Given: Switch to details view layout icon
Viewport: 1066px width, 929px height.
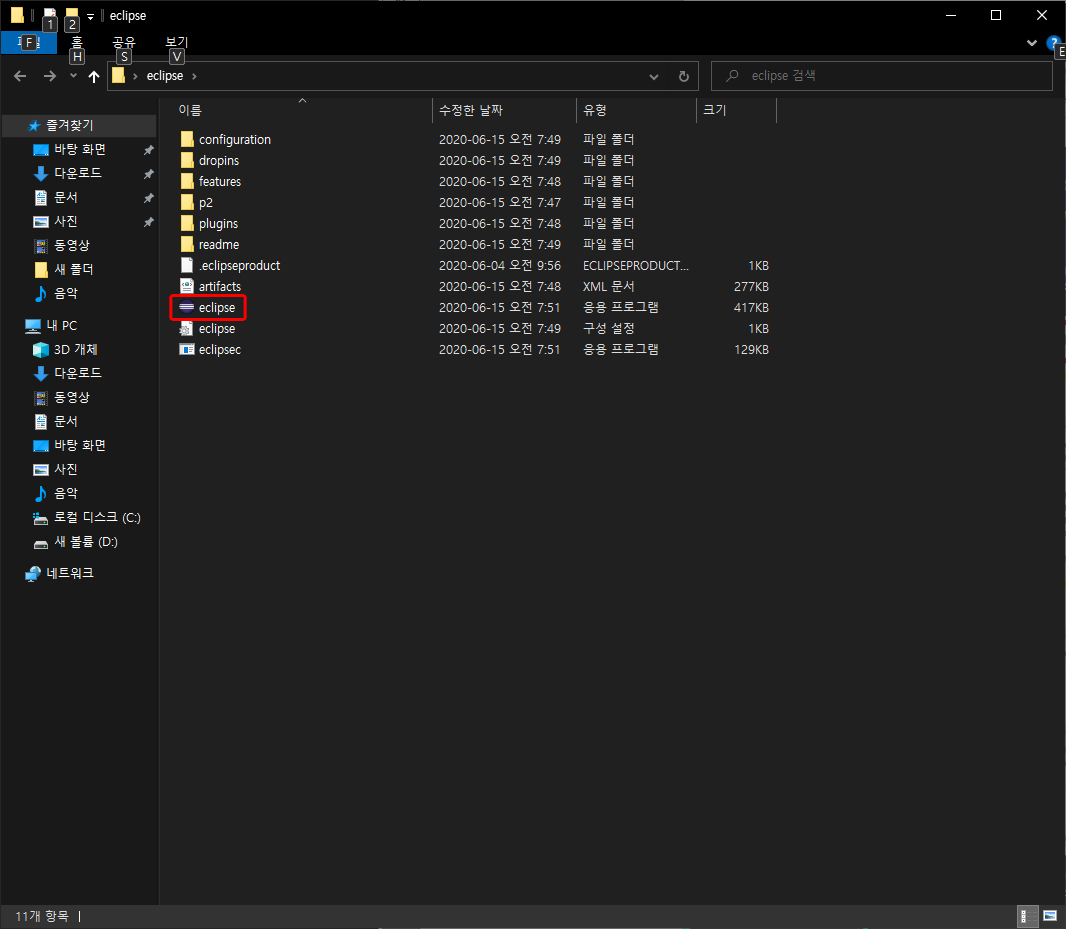Looking at the screenshot, I should (1027, 916).
